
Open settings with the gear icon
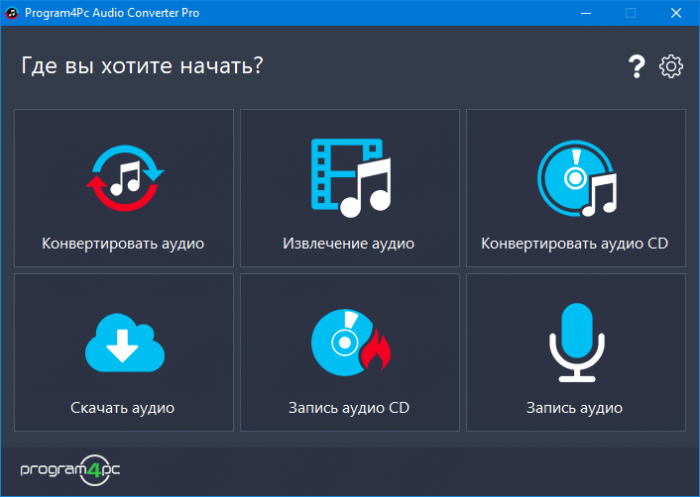coord(671,67)
